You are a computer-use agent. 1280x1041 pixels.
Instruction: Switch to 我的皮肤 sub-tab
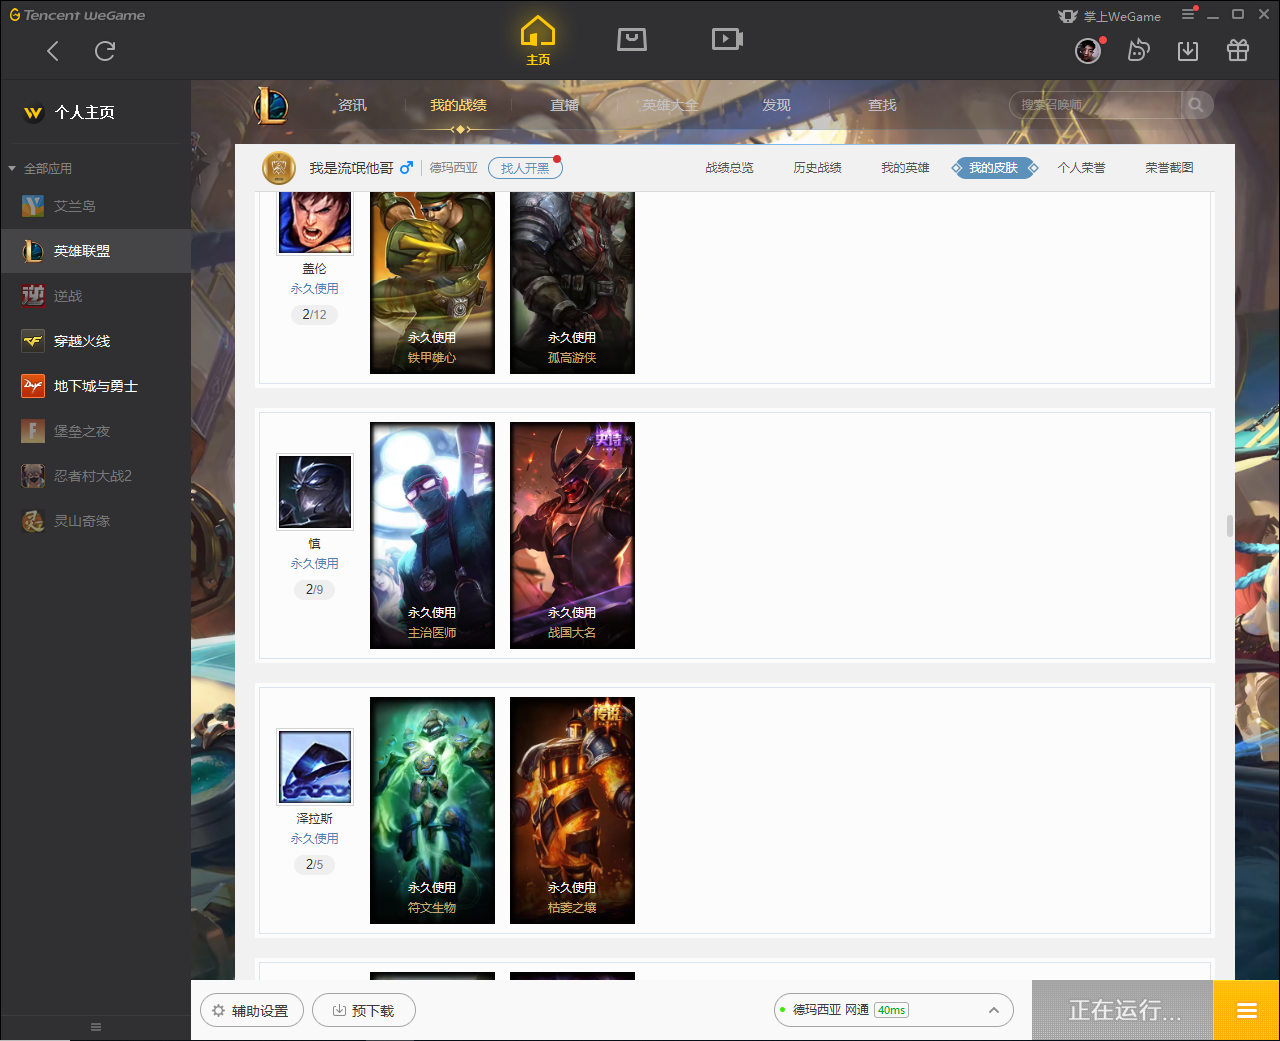click(993, 168)
